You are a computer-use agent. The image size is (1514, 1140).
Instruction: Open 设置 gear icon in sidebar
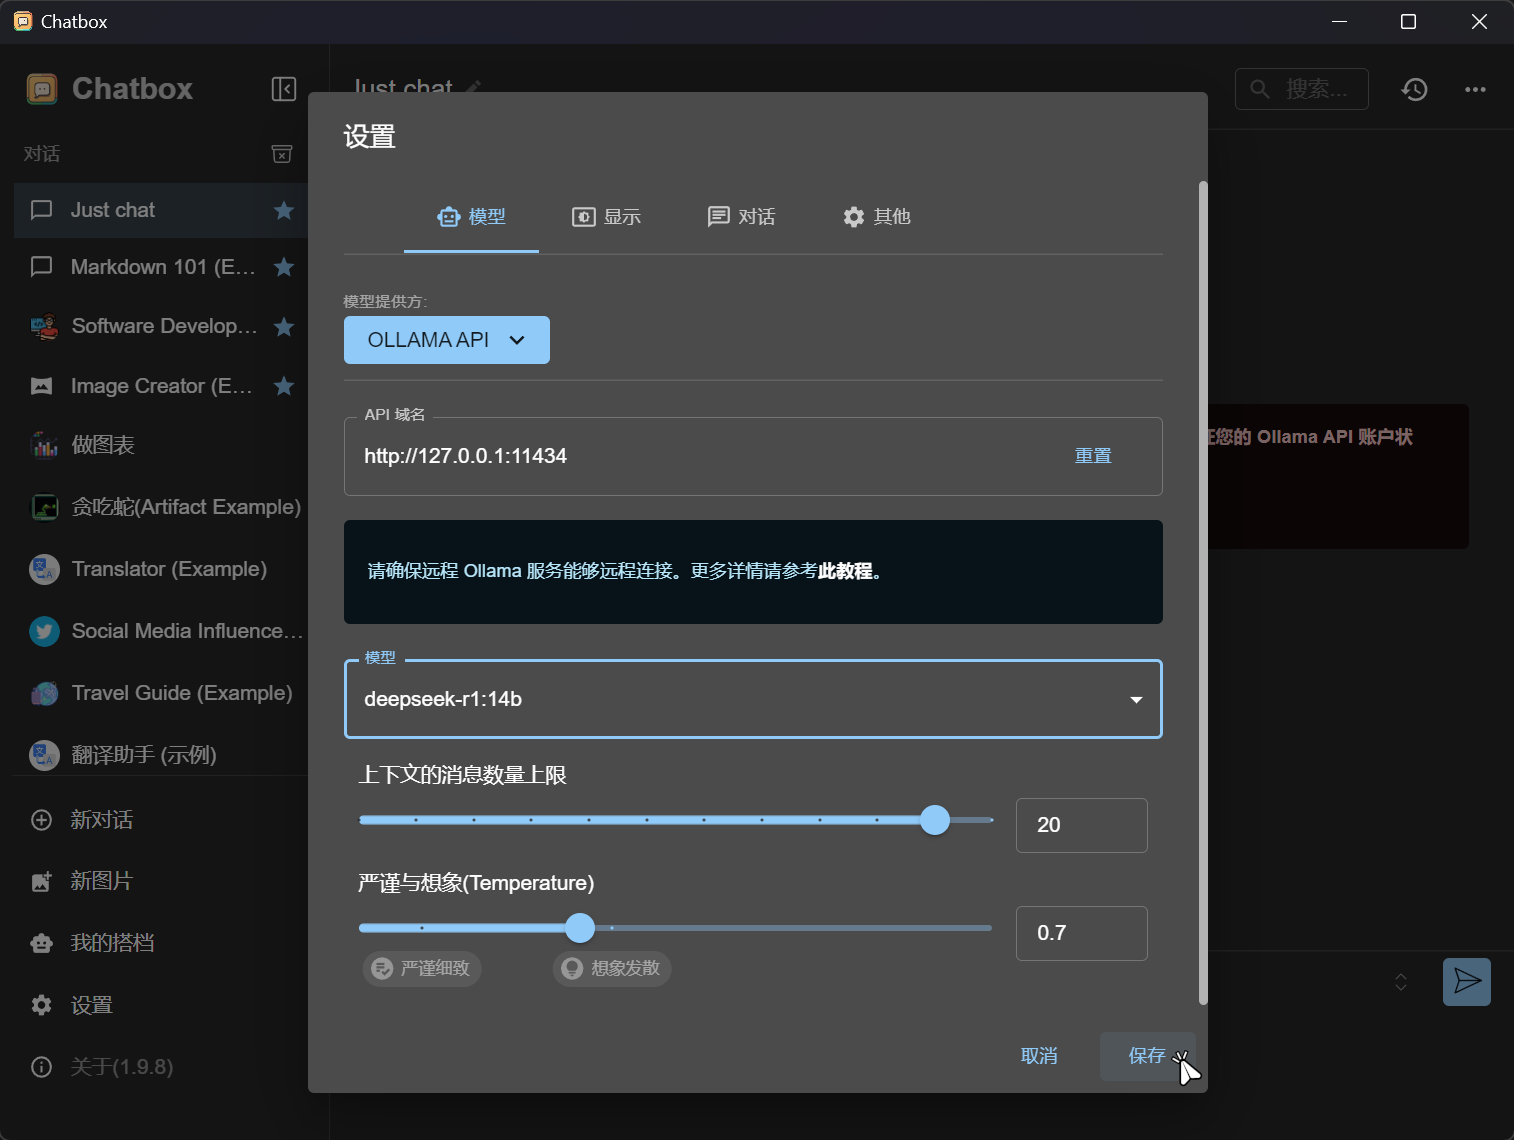tap(42, 1005)
